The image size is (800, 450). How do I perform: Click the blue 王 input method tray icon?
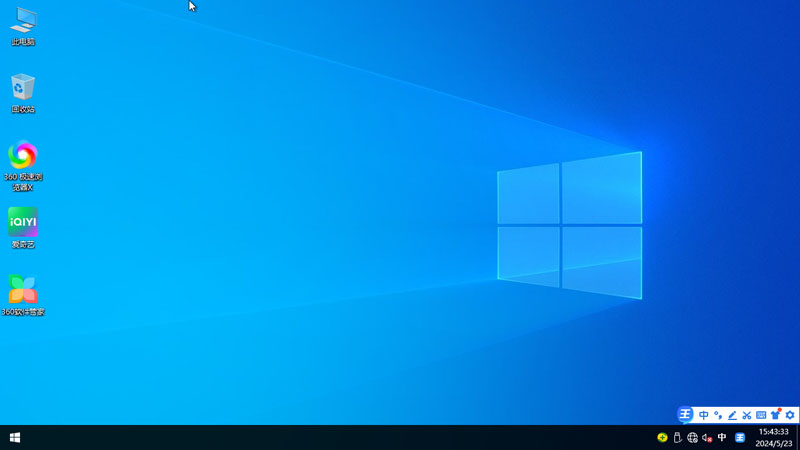740,437
